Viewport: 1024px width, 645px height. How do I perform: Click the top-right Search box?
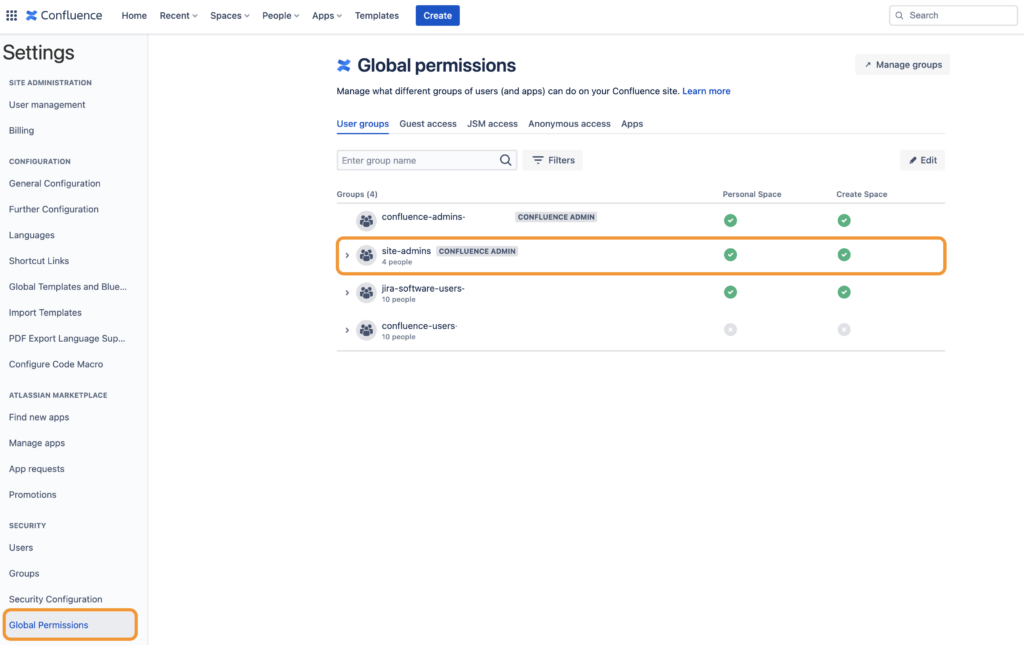click(953, 15)
